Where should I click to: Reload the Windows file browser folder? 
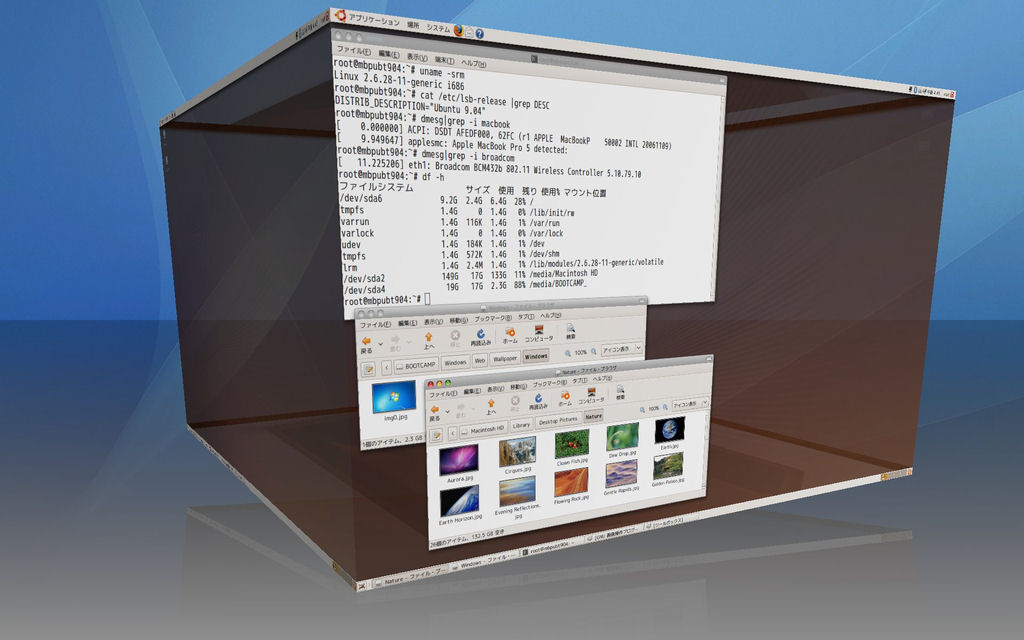[481, 337]
